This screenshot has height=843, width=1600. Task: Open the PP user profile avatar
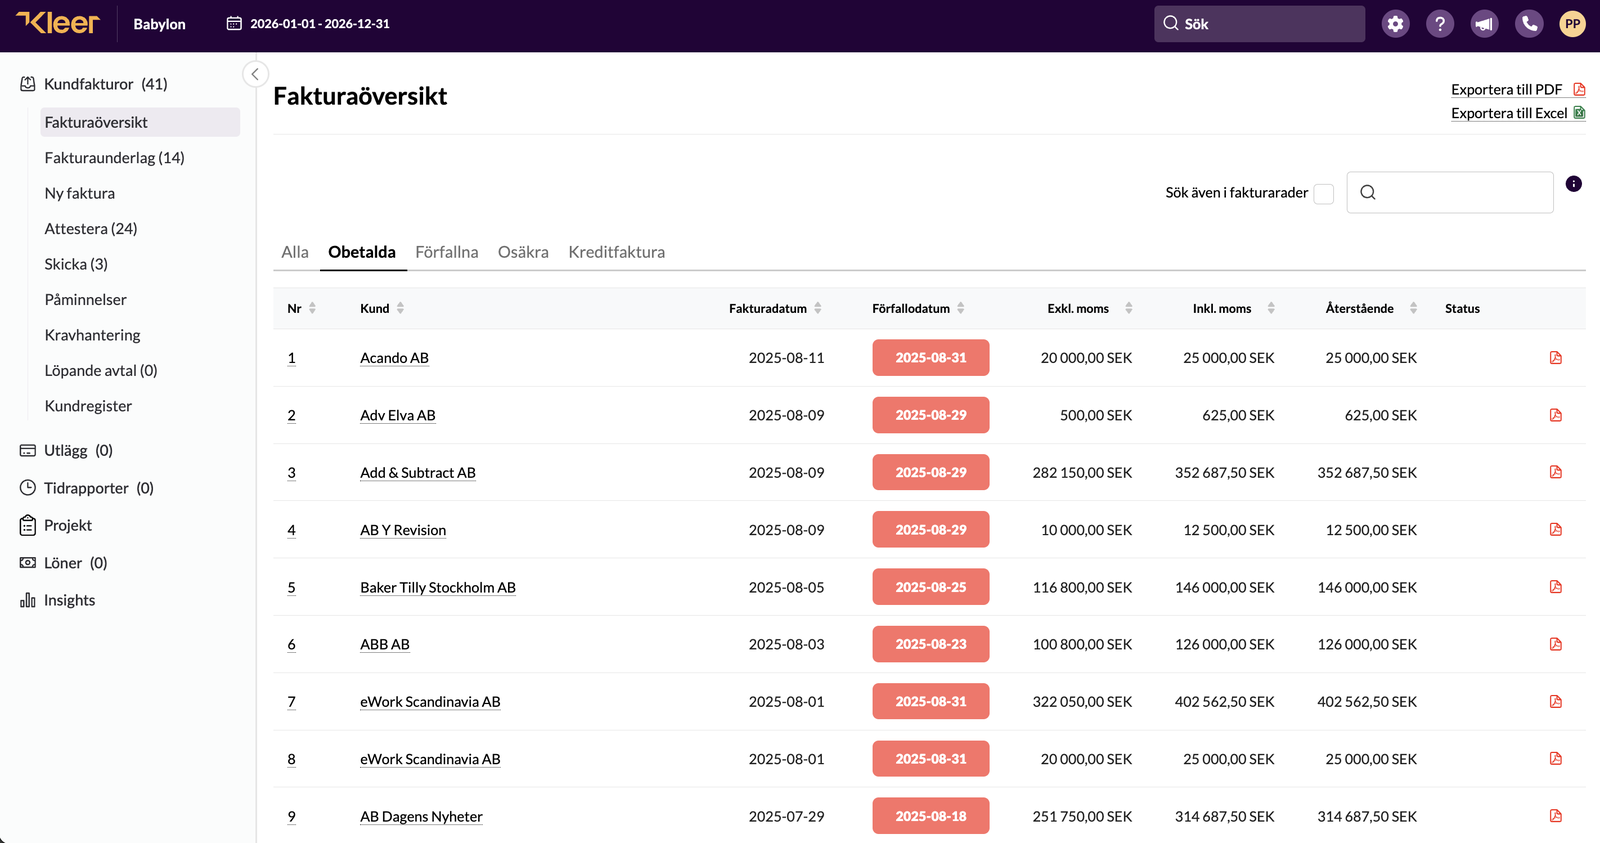(x=1573, y=24)
